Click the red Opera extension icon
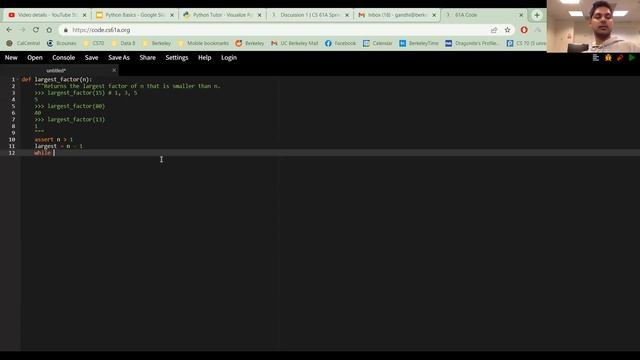This screenshot has width=640, height=360. pyautogui.click(x=524, y=30)
